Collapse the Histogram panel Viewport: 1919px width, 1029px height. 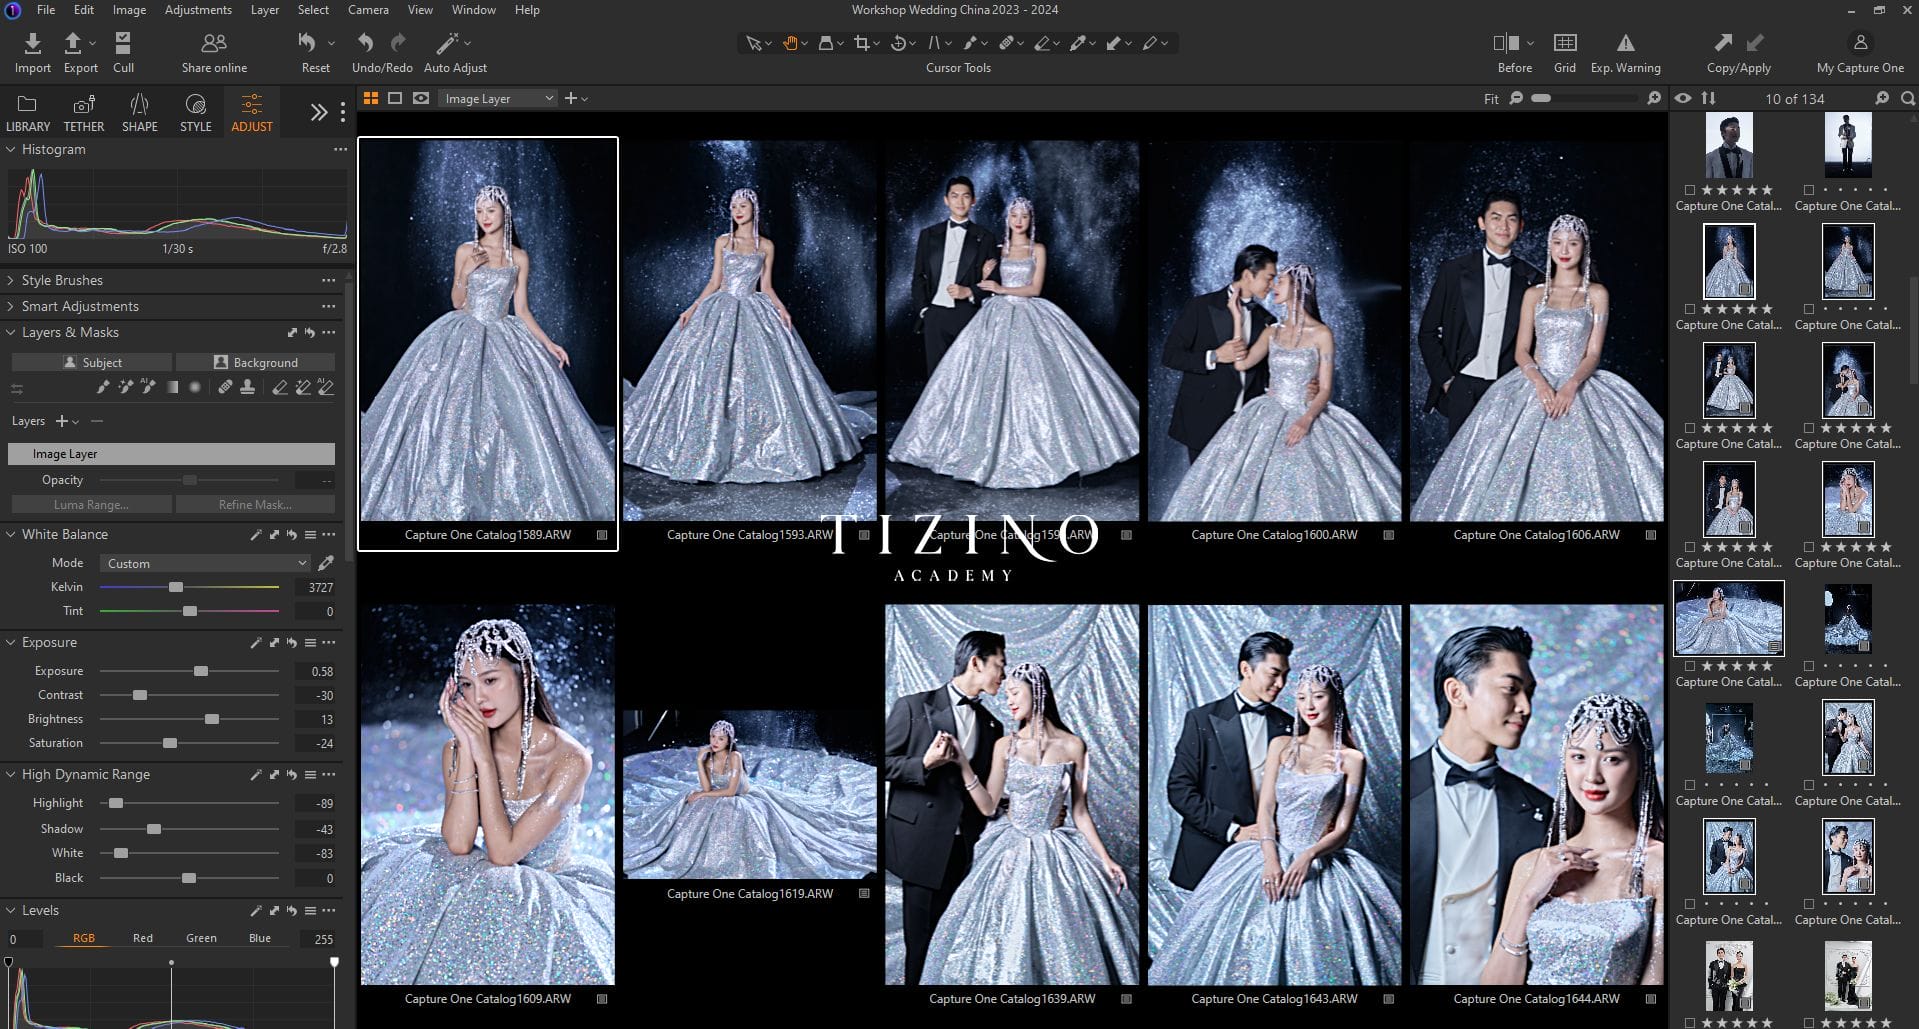click(x=11, y=149)
